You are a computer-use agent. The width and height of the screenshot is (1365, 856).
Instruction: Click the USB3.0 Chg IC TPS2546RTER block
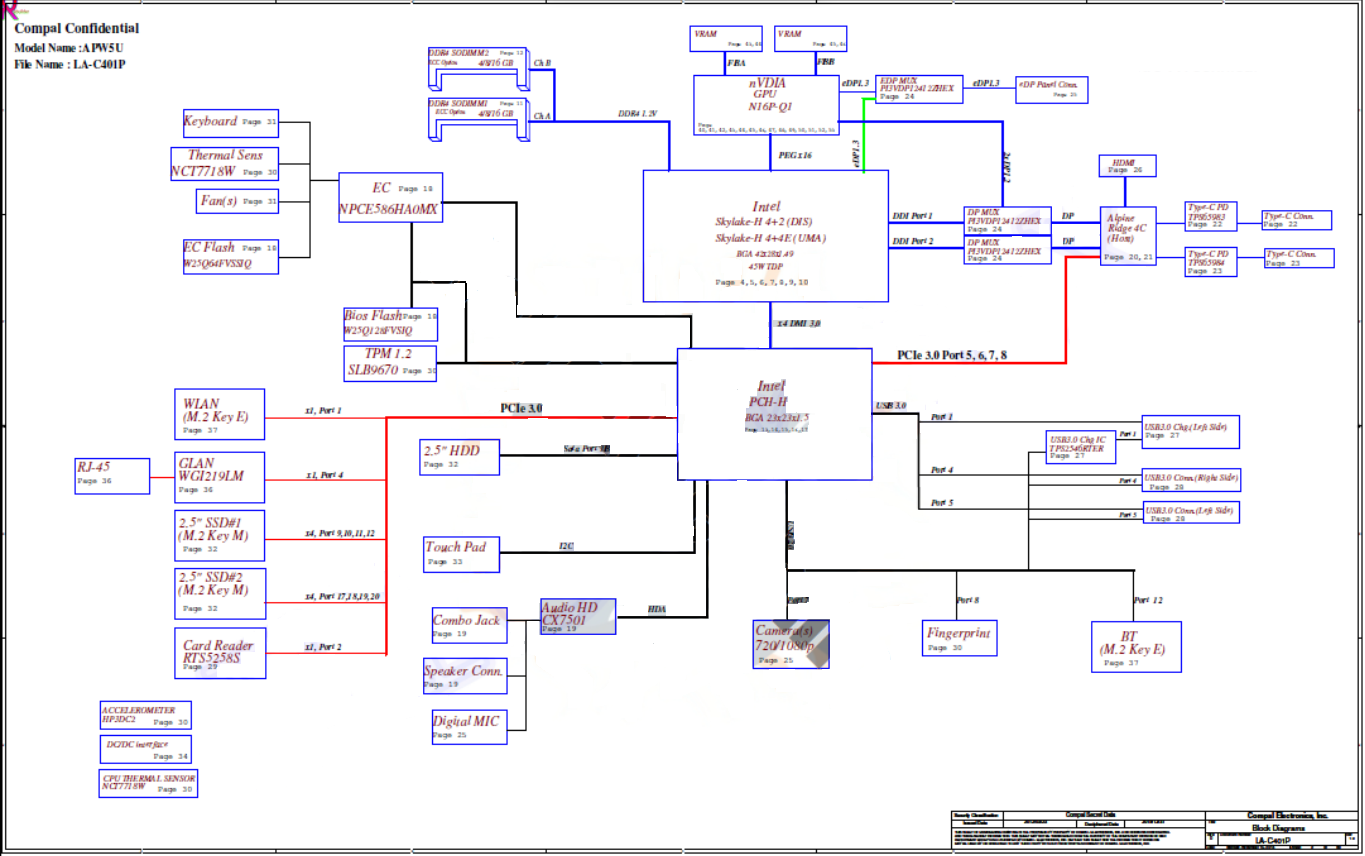pos(1081,446)
